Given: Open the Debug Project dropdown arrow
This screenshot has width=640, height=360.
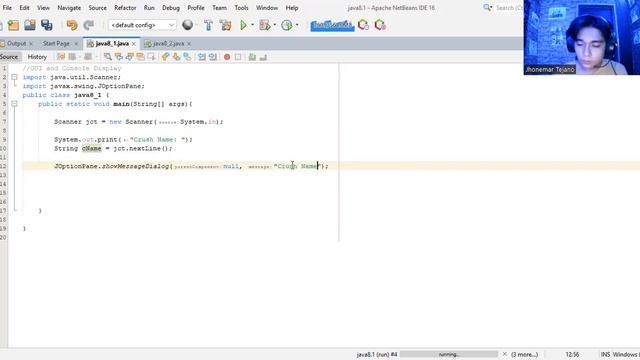Looking at the screenshot, I should pyautogui.click(x=274, y=25).
